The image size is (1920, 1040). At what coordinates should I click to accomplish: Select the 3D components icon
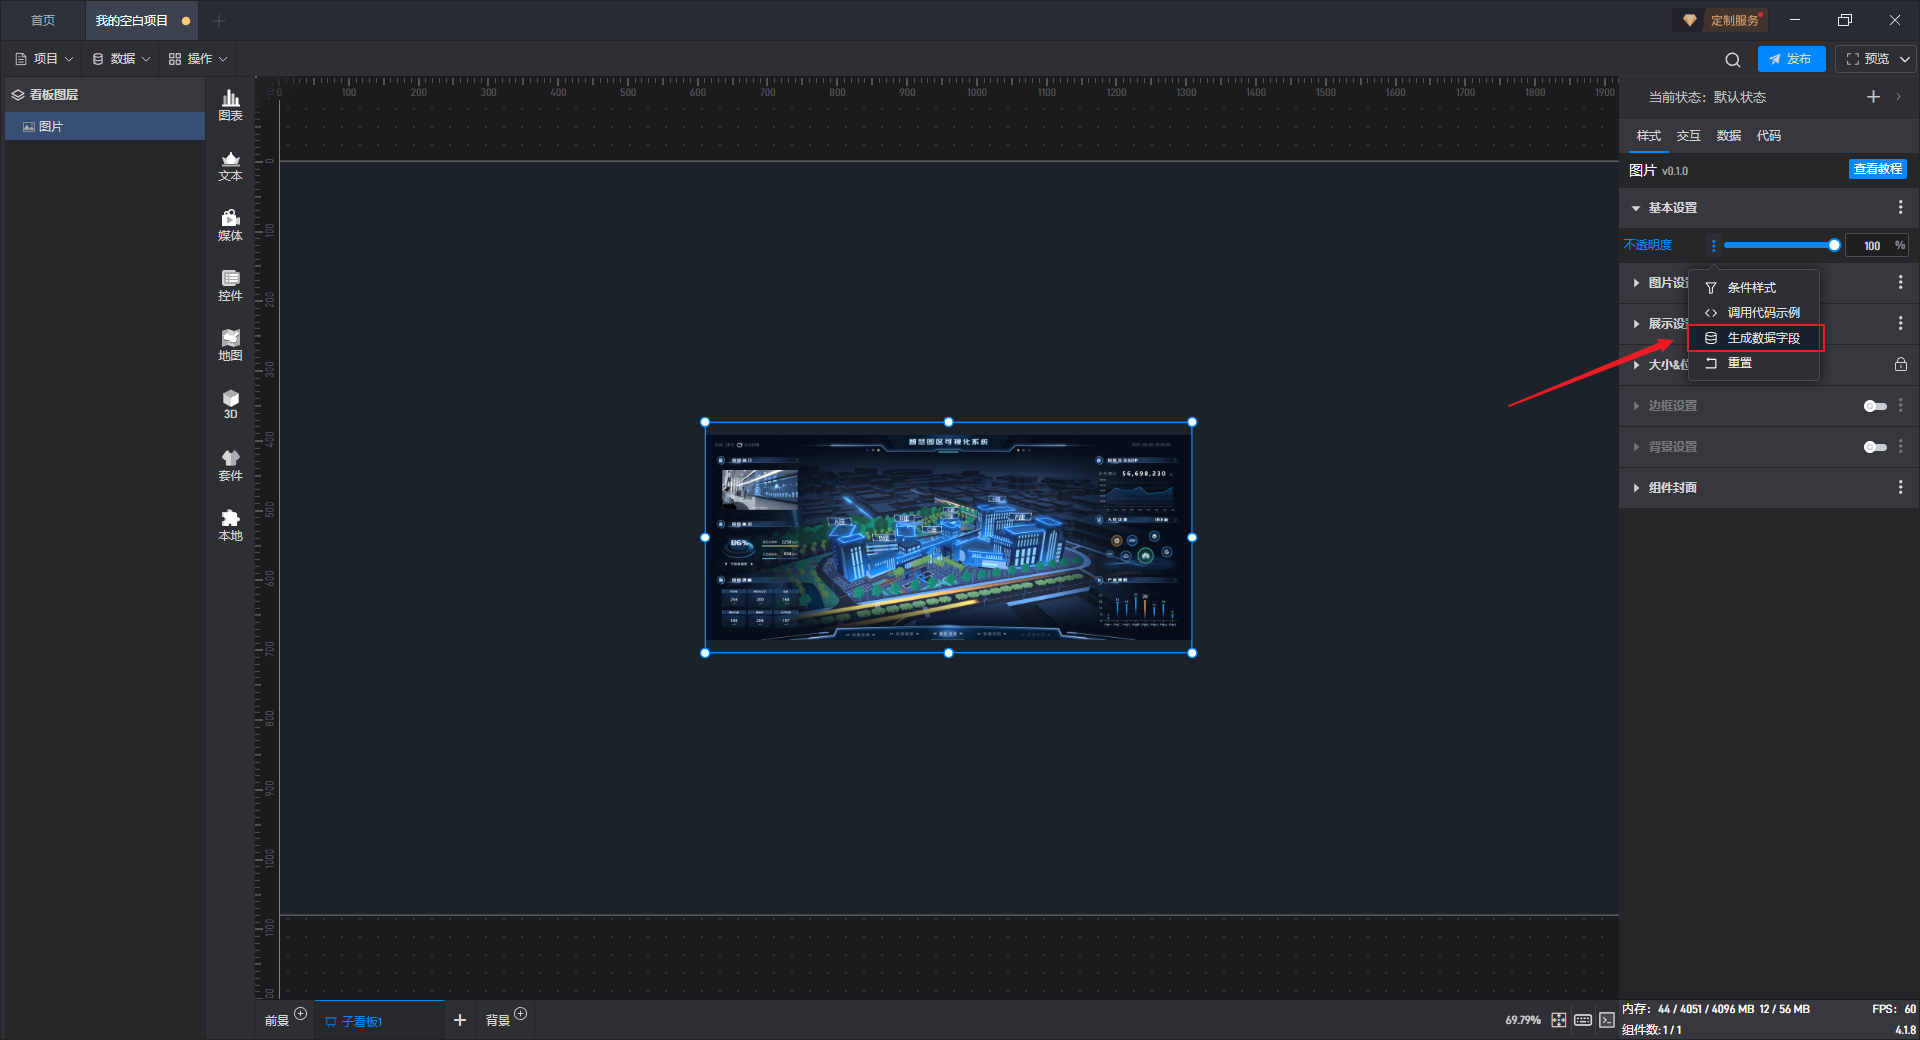230,404
